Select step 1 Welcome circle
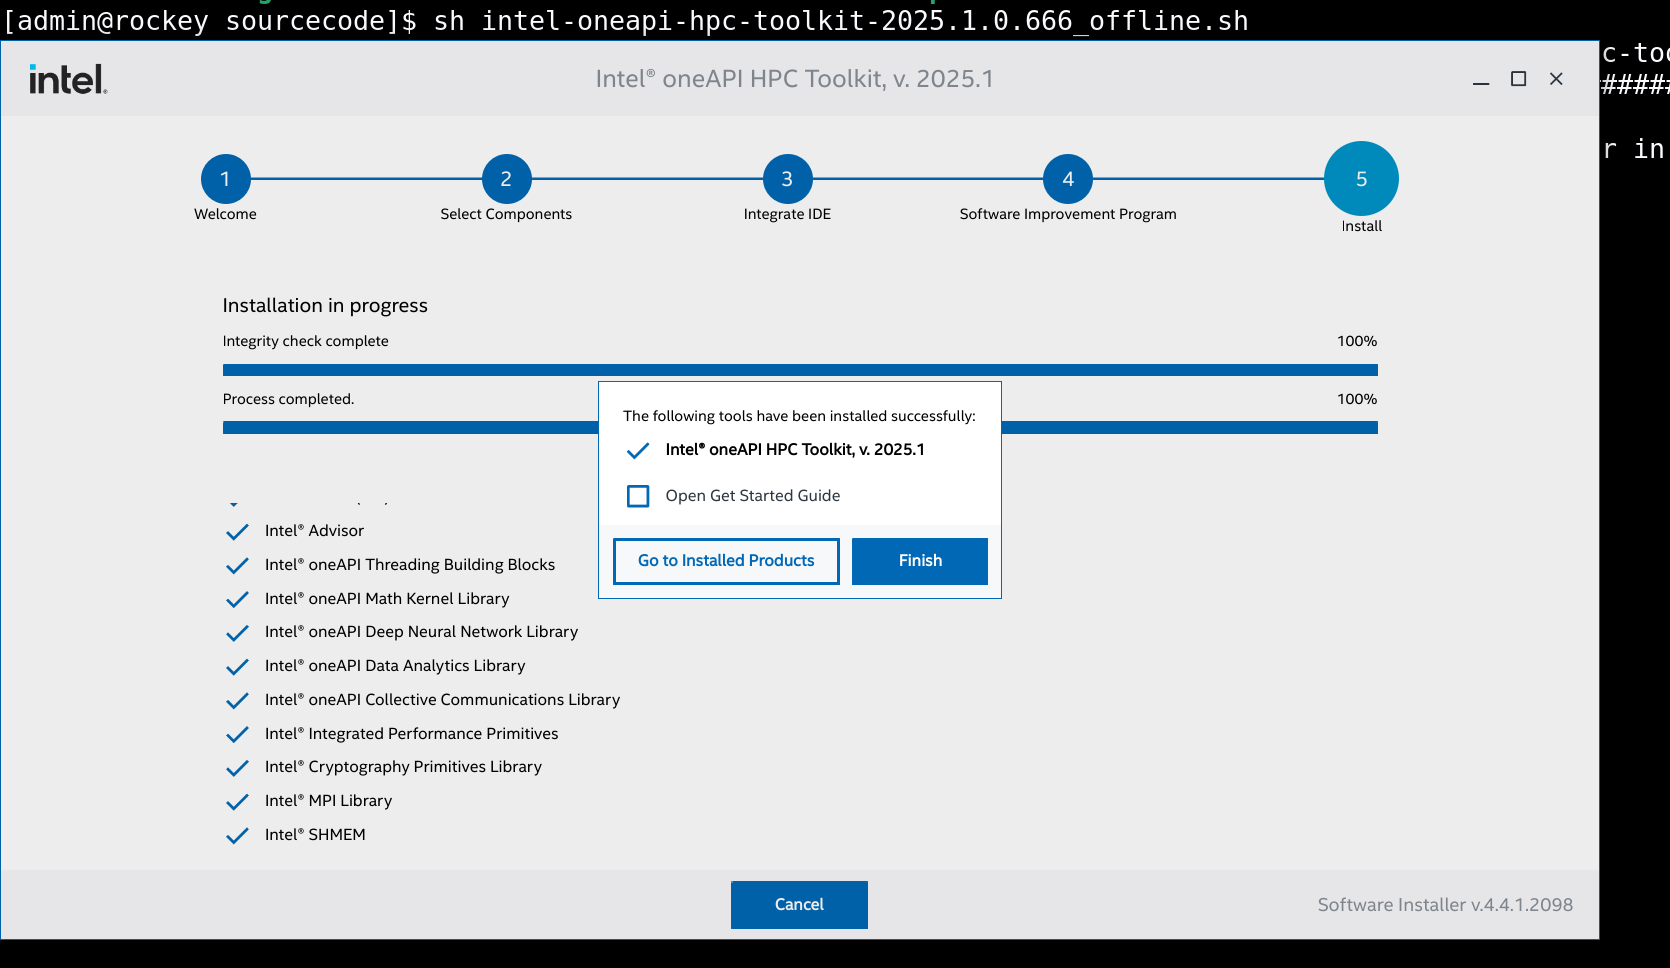 (225, 179)
